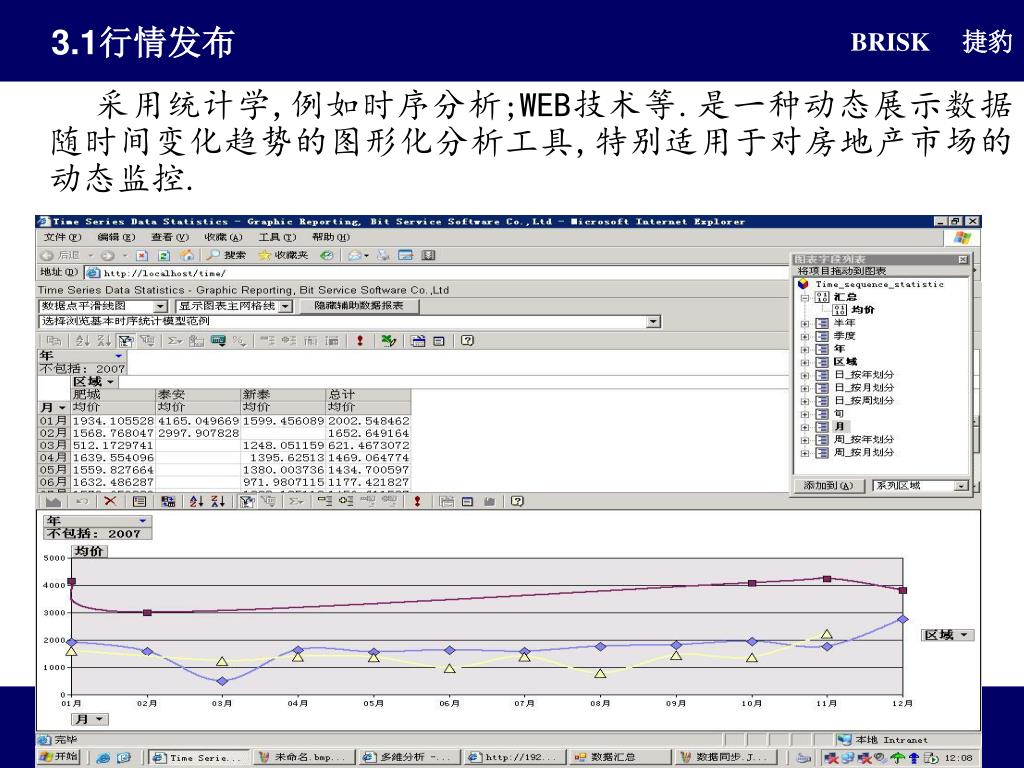Open the 帮助(H) menu

pos(330,238)
